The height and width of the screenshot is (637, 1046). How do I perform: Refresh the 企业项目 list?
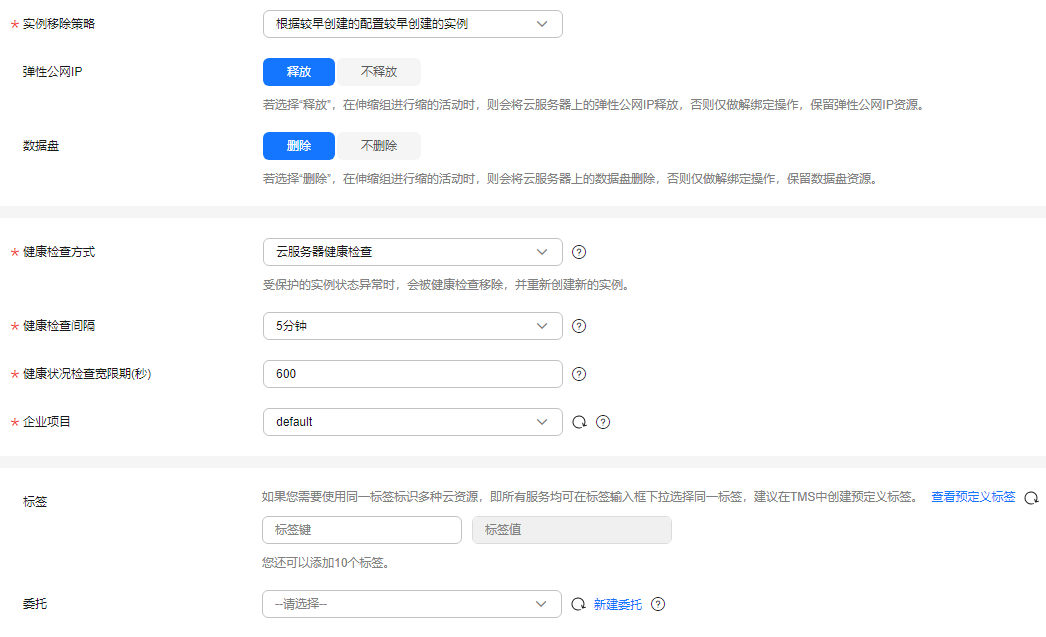click(579, 422)
